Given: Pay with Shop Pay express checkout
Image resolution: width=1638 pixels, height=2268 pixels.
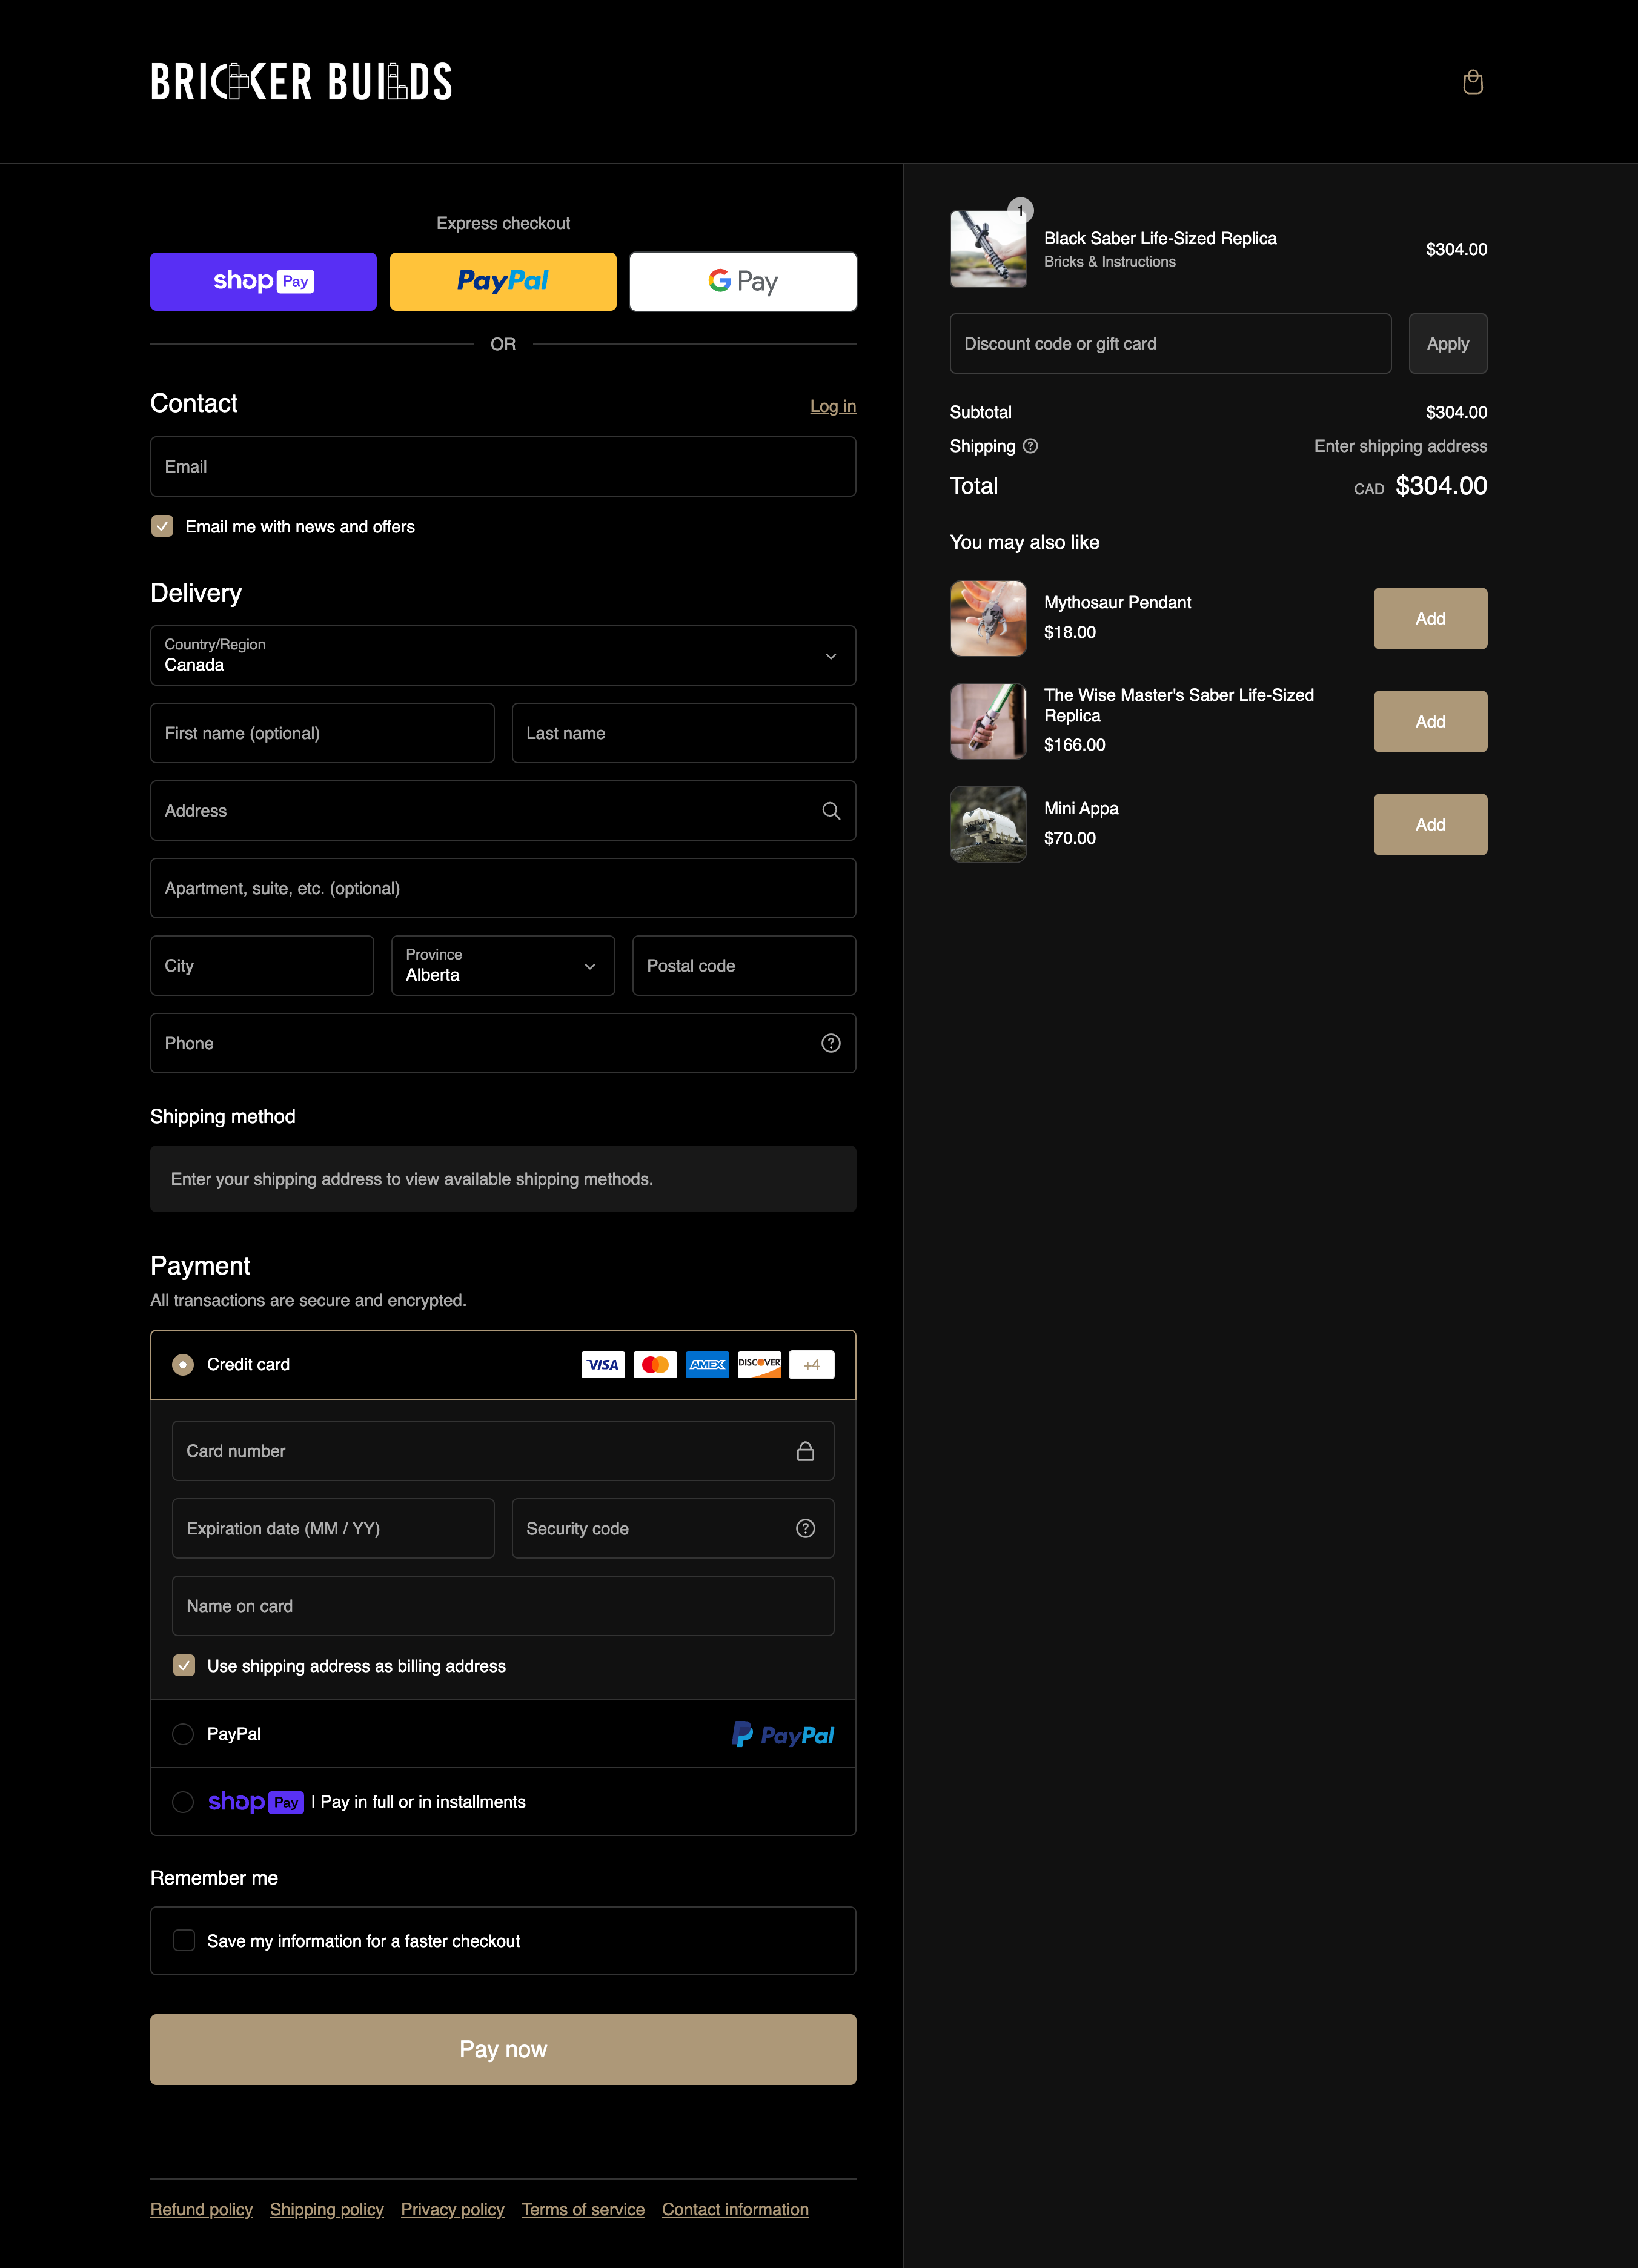Looking at the screenshot, I should (x=263, y=282).
